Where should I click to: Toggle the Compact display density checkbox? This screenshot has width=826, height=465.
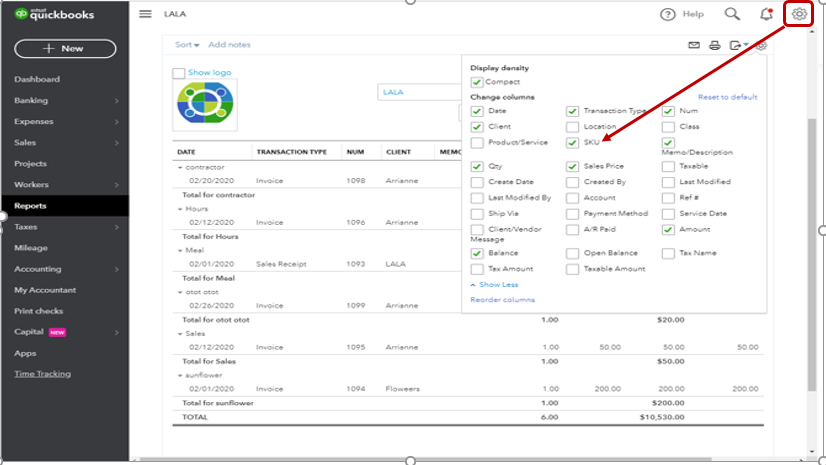(477, 82)
